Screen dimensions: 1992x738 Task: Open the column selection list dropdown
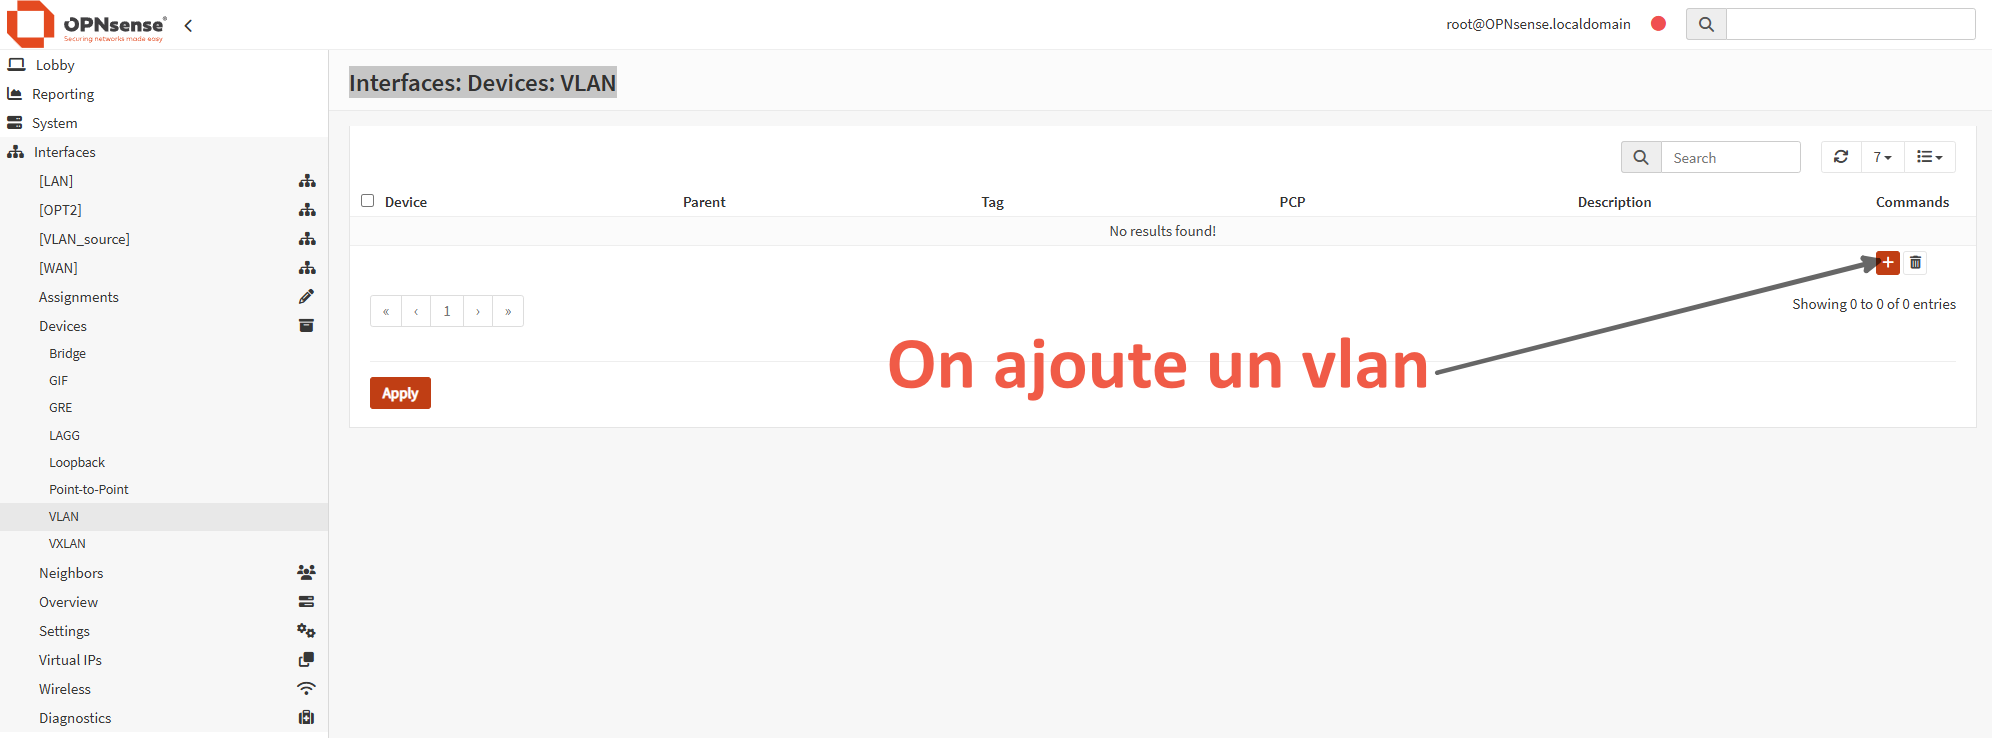(x=1928, y=157)
